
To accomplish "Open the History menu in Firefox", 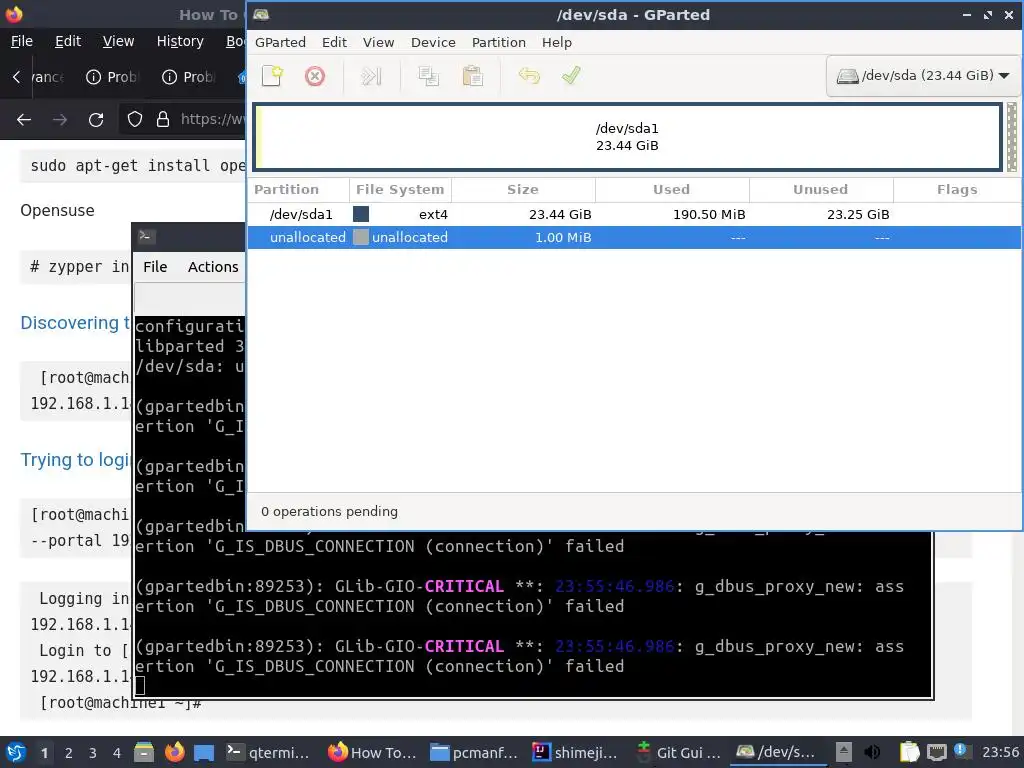I will click(x=180, y=41).
